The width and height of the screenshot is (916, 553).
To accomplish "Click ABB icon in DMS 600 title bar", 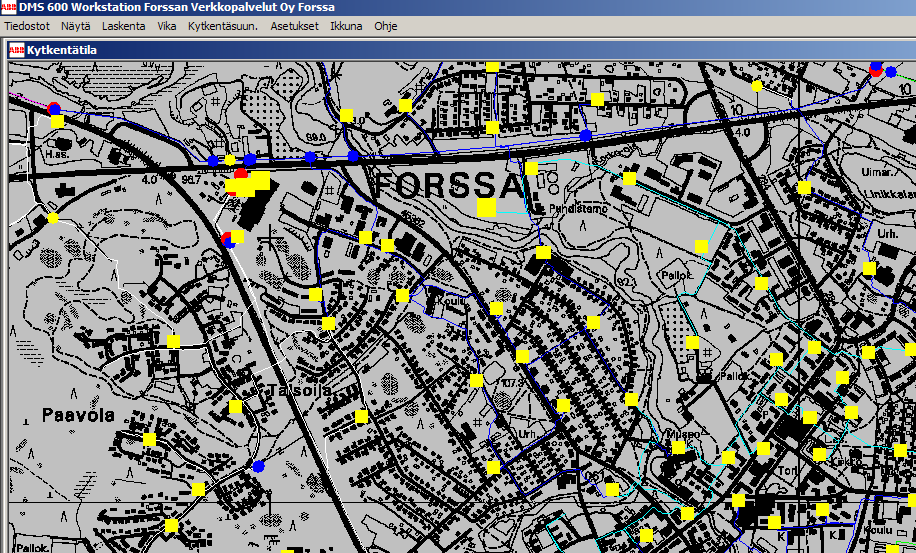I will point(8,7).
